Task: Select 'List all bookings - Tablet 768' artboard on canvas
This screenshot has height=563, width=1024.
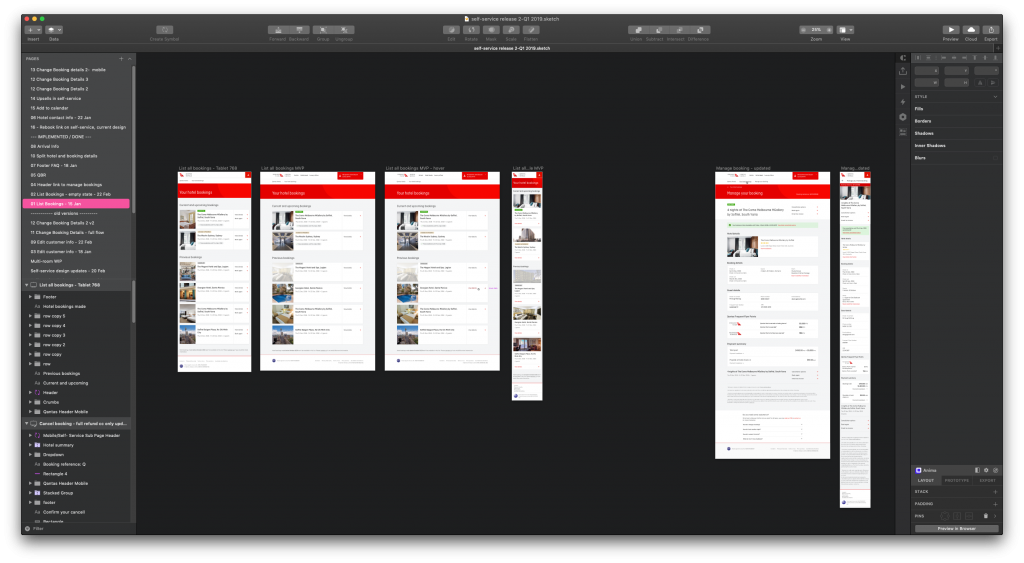Action: tap(214, 272)
